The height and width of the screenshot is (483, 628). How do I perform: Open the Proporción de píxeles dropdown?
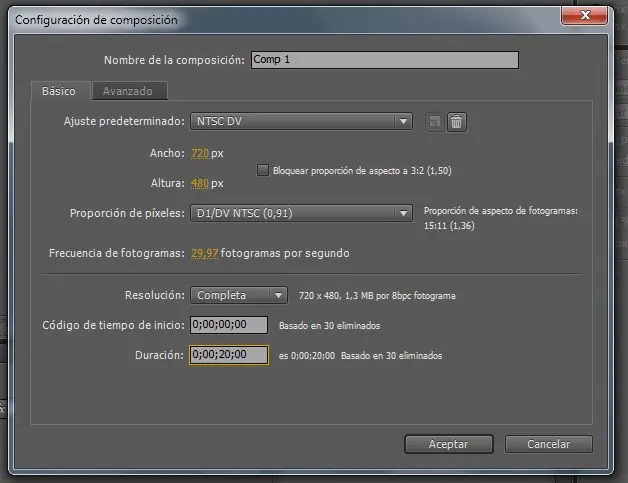click(x=301, y=213)
